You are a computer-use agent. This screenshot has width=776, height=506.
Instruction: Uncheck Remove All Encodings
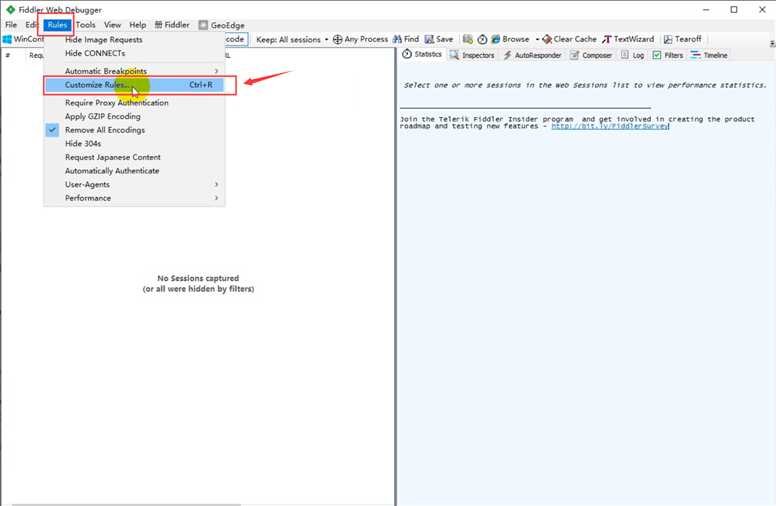(134, 130)
